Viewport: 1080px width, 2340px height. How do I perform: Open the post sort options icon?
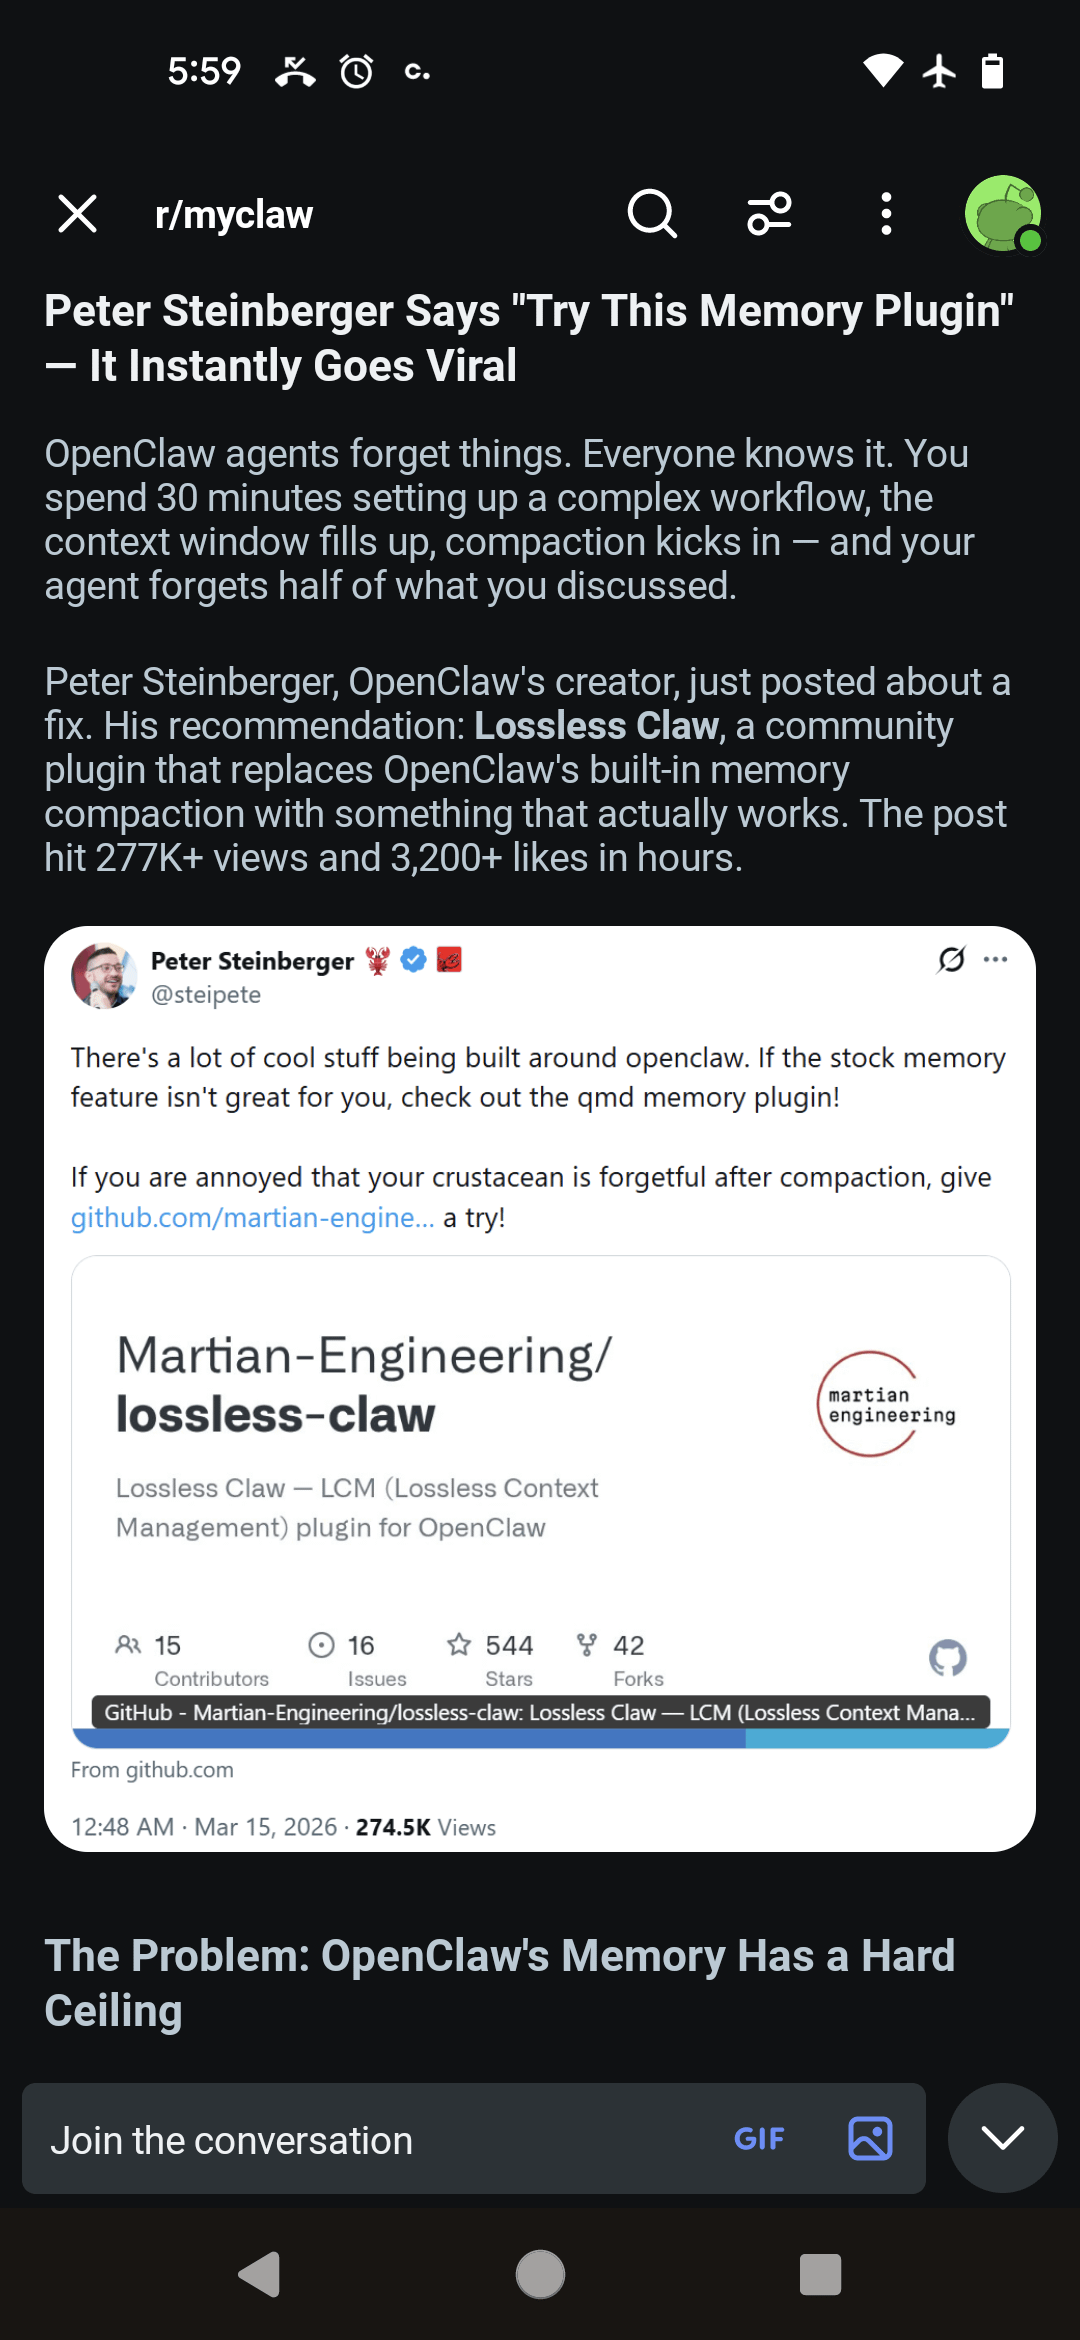tap(768, 213)
